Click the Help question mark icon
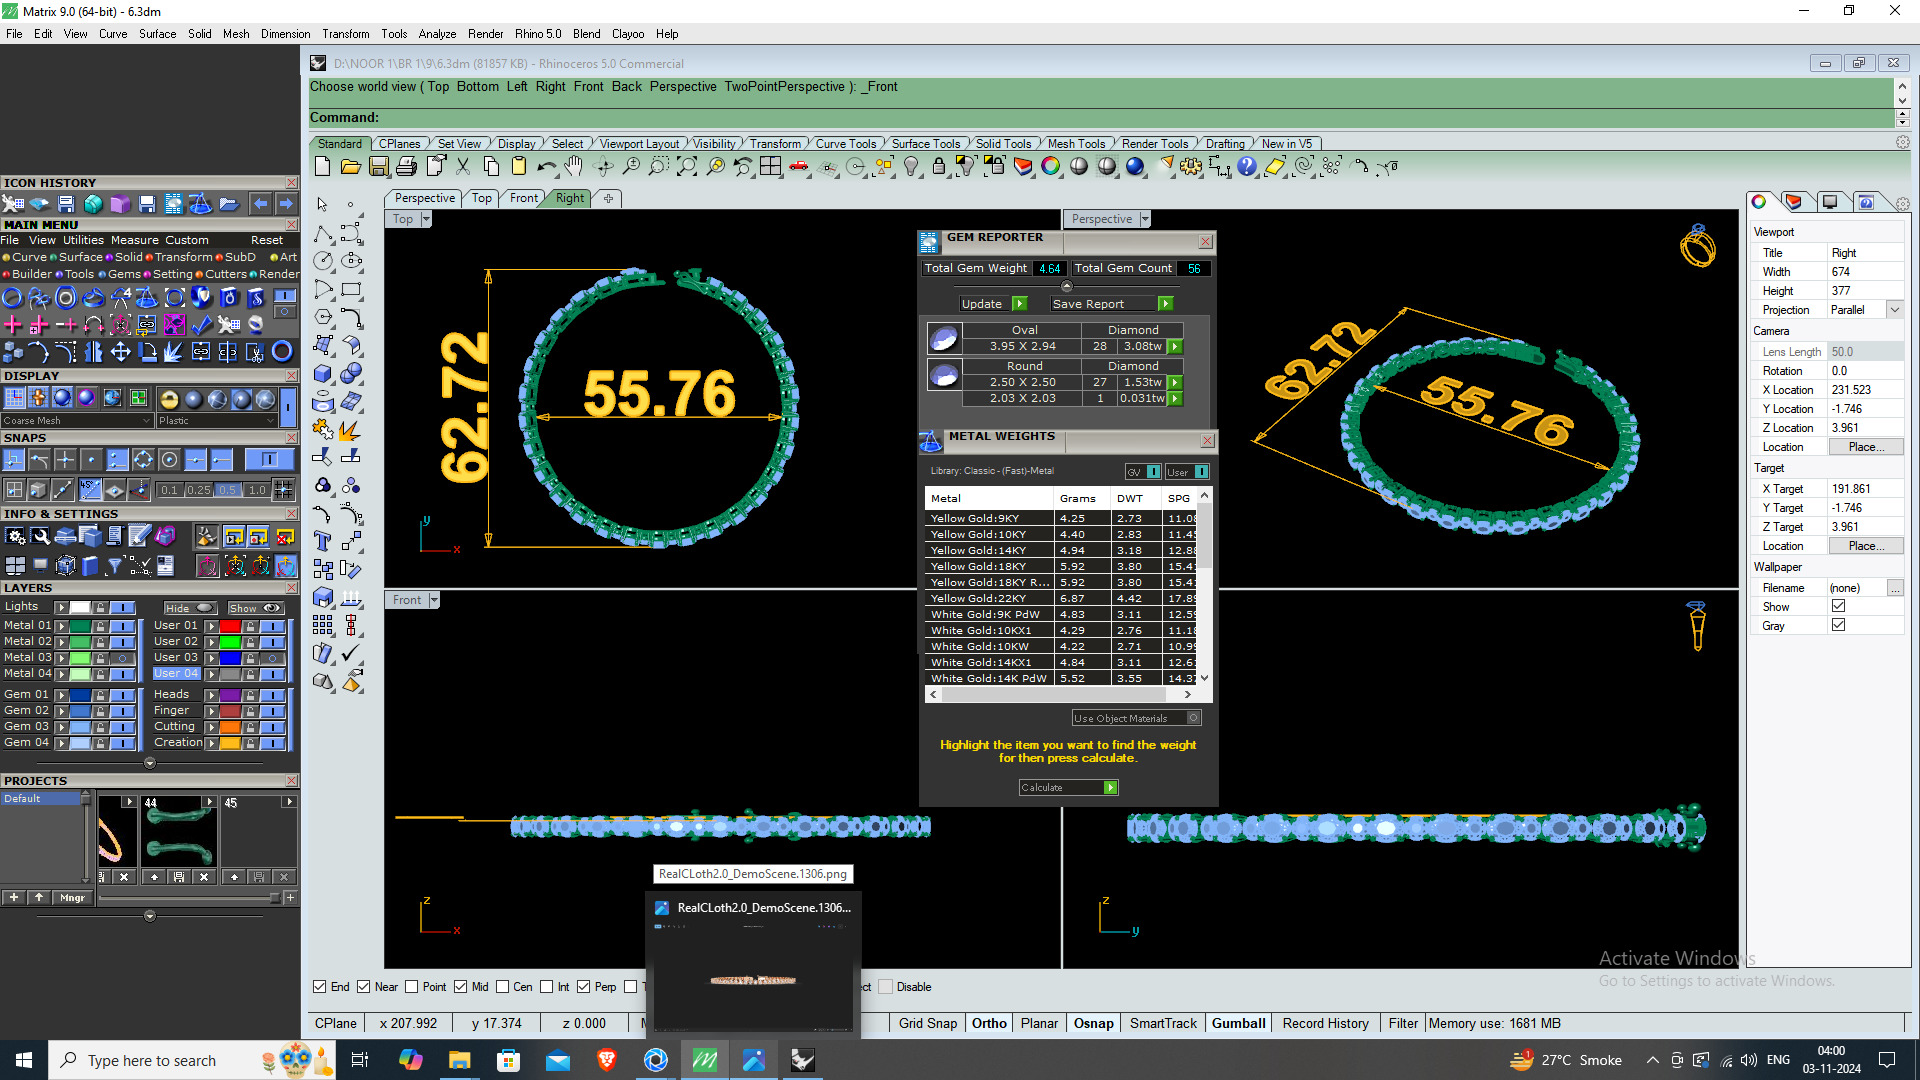The height and width of the screenshot is (1080, 1920). 1246,167
